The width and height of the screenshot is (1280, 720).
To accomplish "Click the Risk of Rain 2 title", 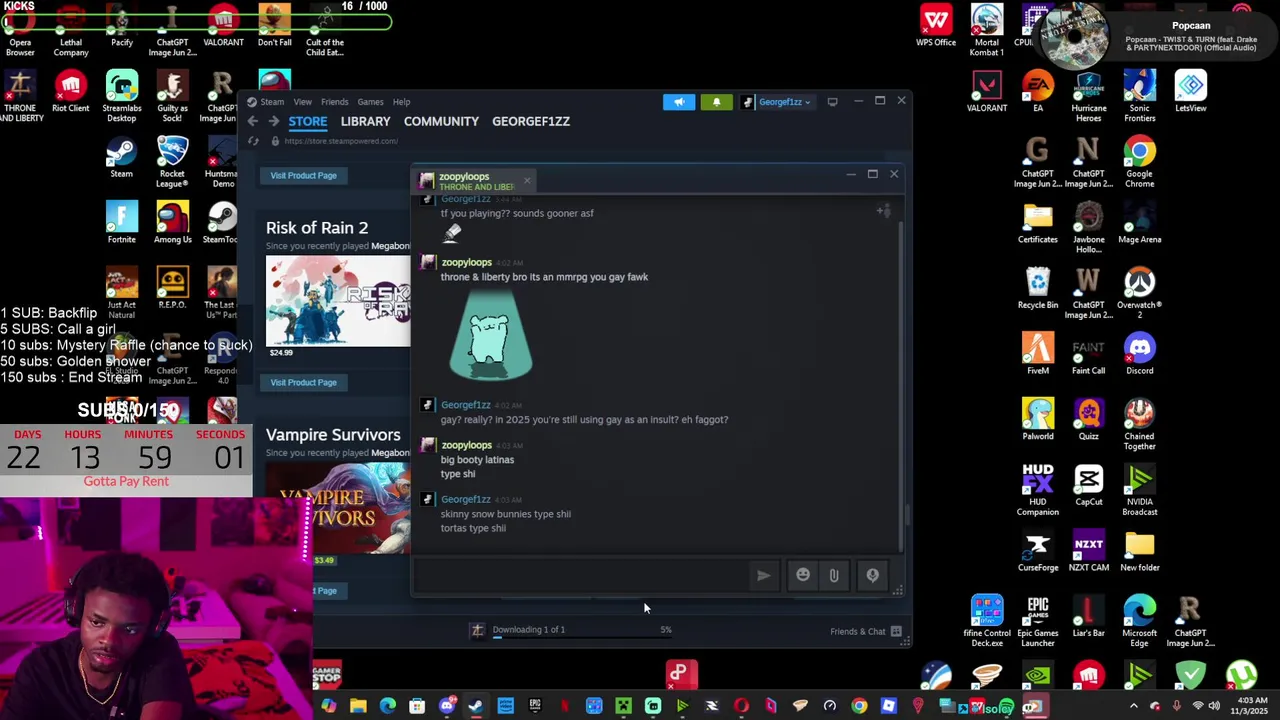I will point(317,228).
